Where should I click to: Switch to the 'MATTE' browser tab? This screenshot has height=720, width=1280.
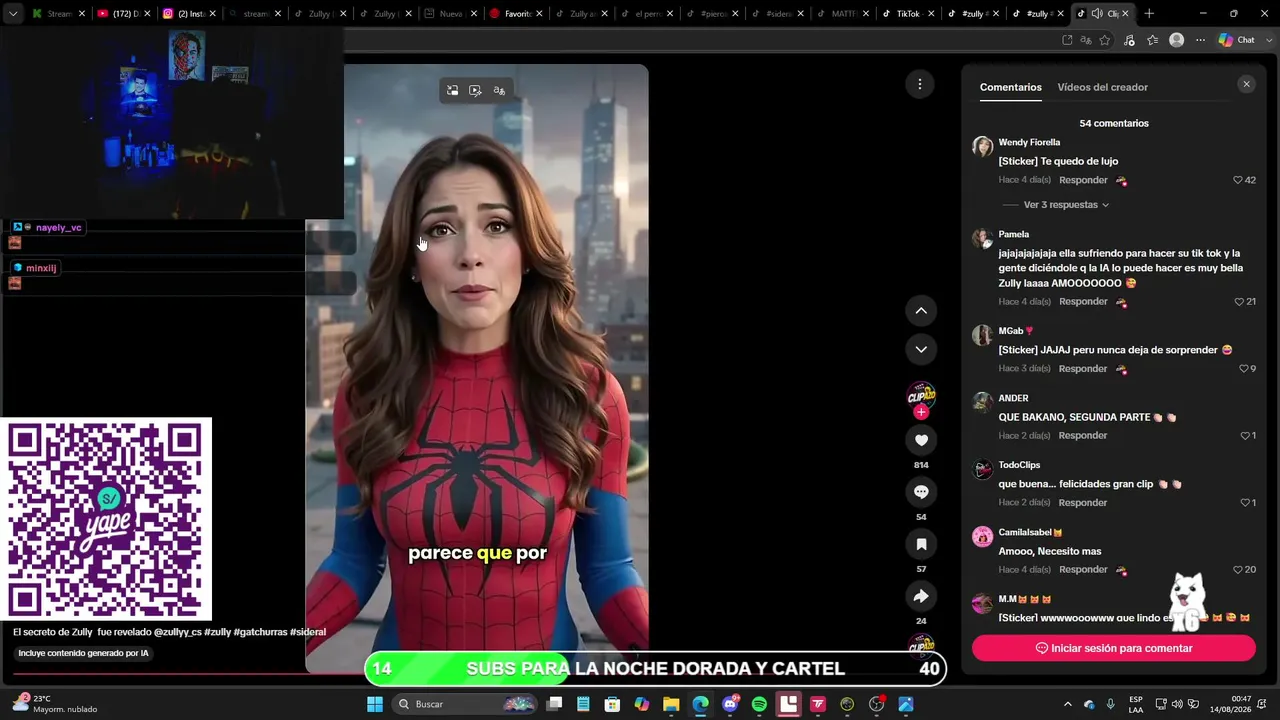[x=843, y=14]
